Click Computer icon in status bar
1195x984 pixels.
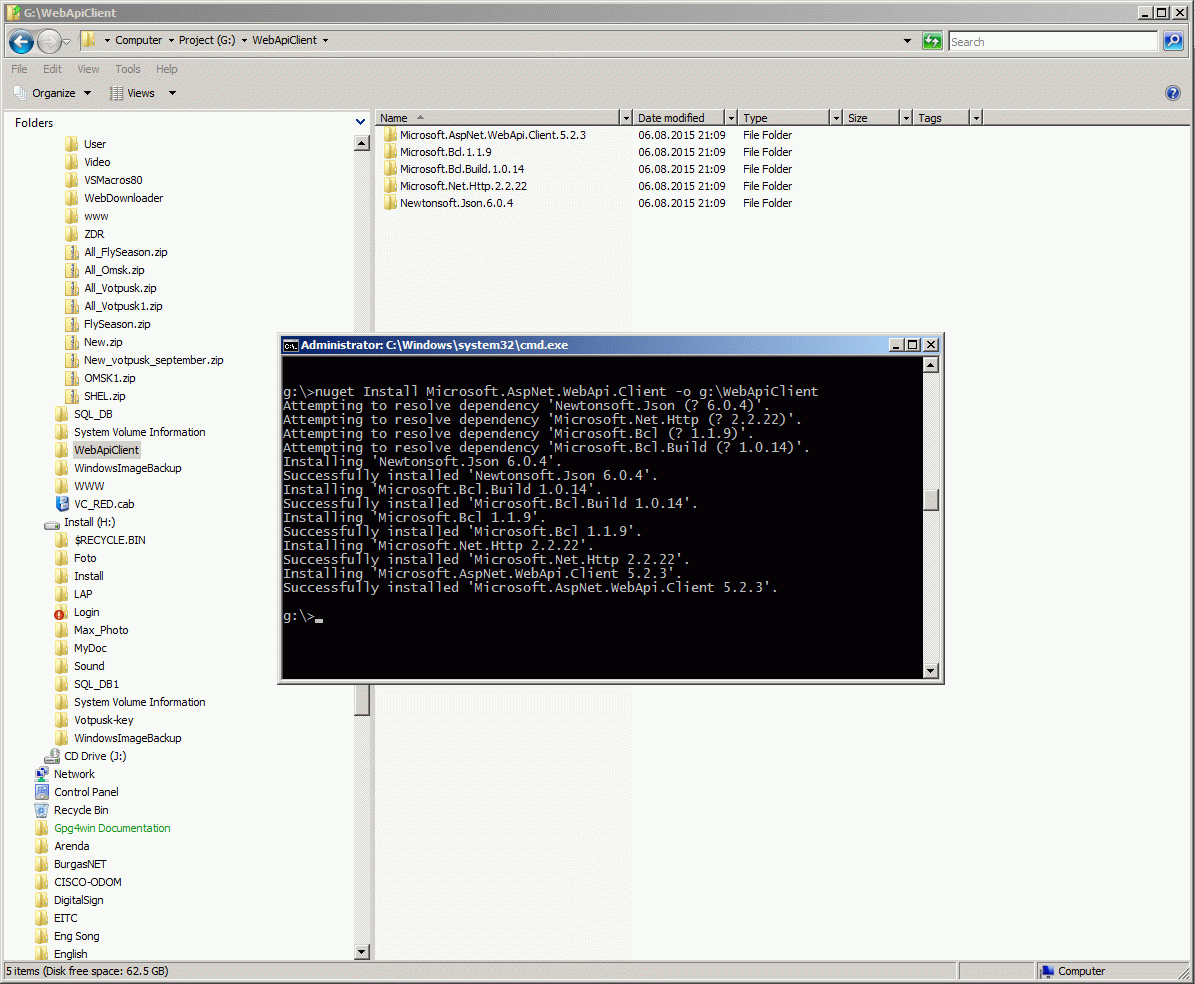(1048, 971)
